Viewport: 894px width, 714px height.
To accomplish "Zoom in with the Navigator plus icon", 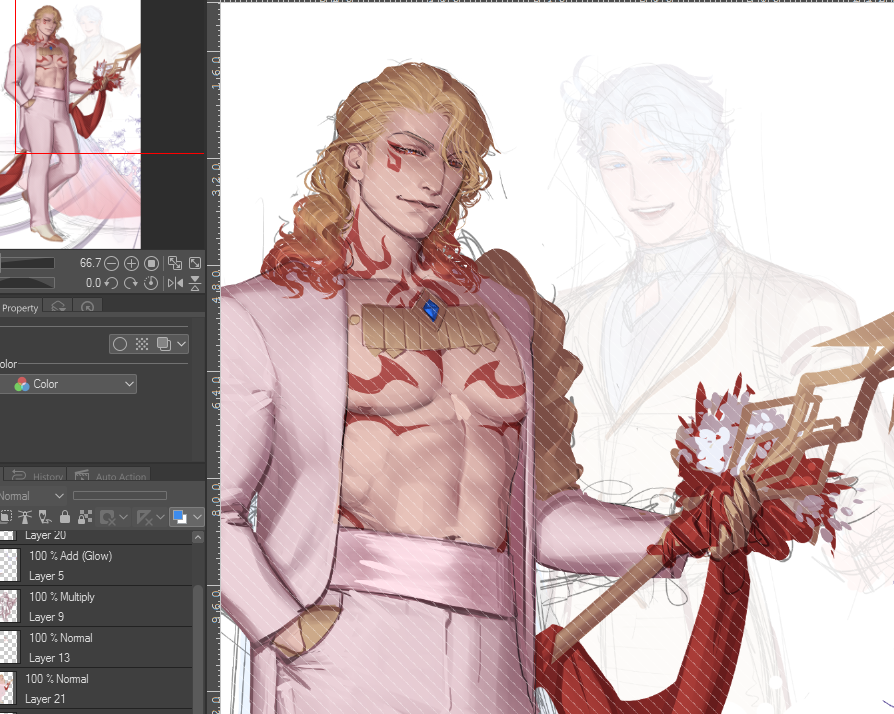I will (x=131, y=263).
